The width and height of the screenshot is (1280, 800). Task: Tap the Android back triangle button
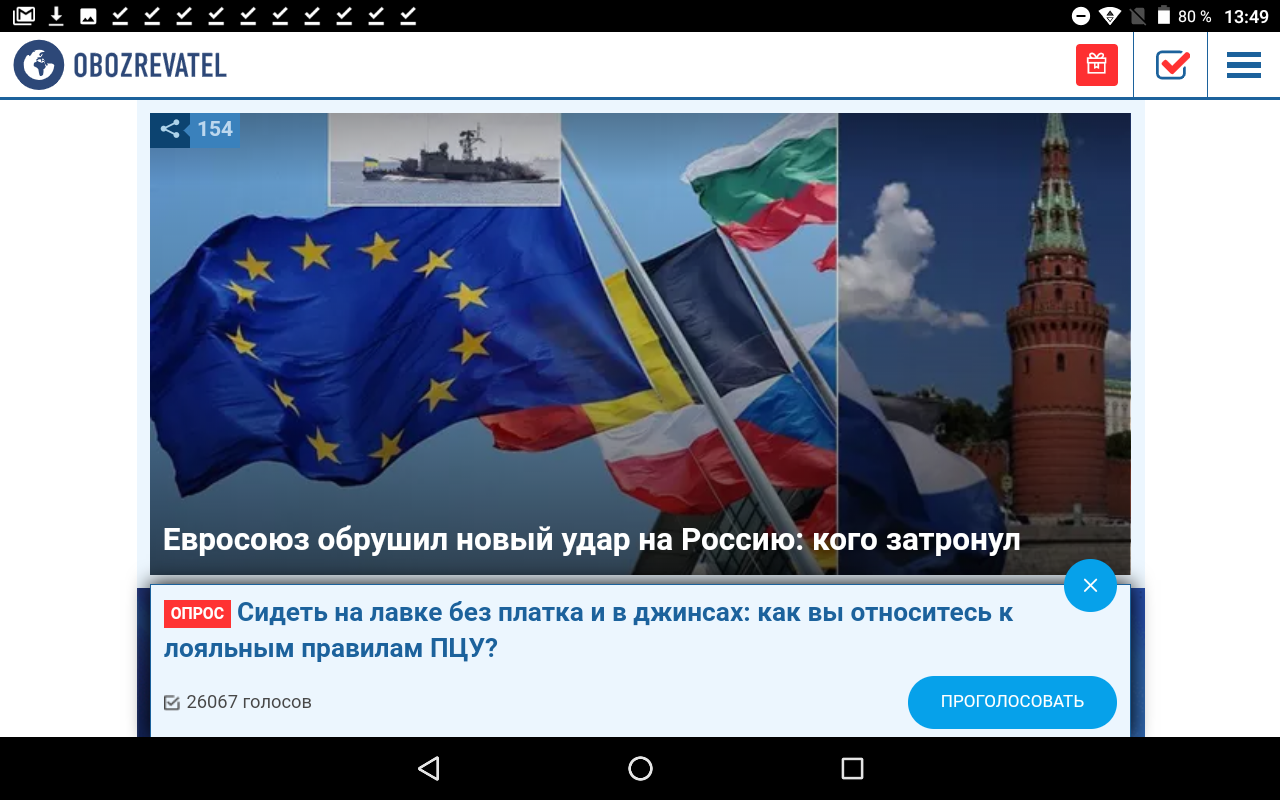428,768
